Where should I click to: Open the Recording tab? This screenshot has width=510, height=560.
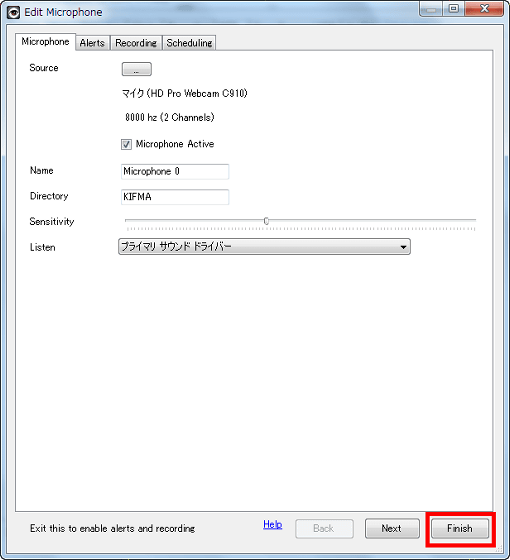[x=136, y=43]
